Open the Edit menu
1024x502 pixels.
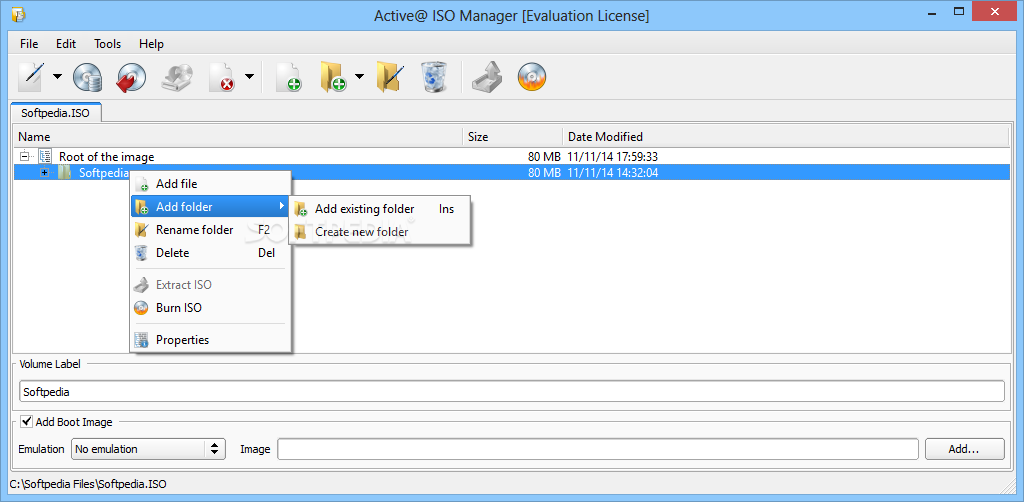click(x=66, y=44)
